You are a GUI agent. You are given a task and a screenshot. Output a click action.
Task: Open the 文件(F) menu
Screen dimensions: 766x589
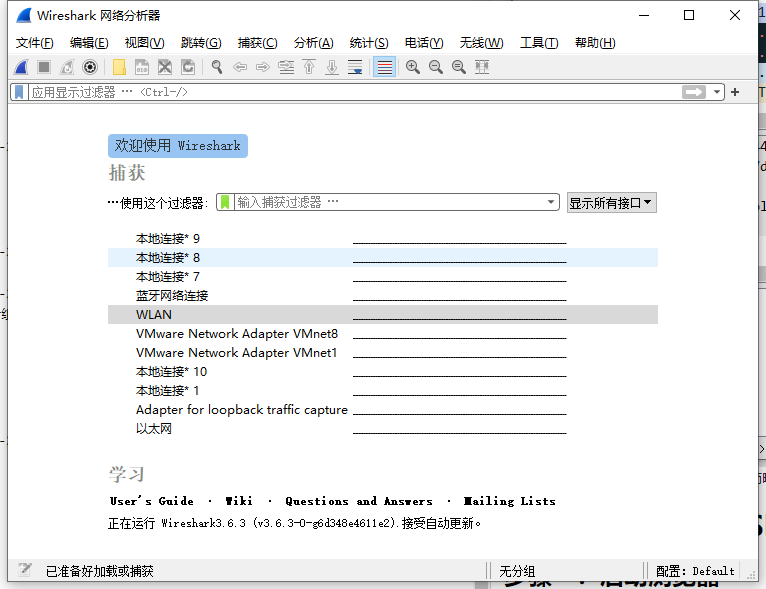click(35, 43)
